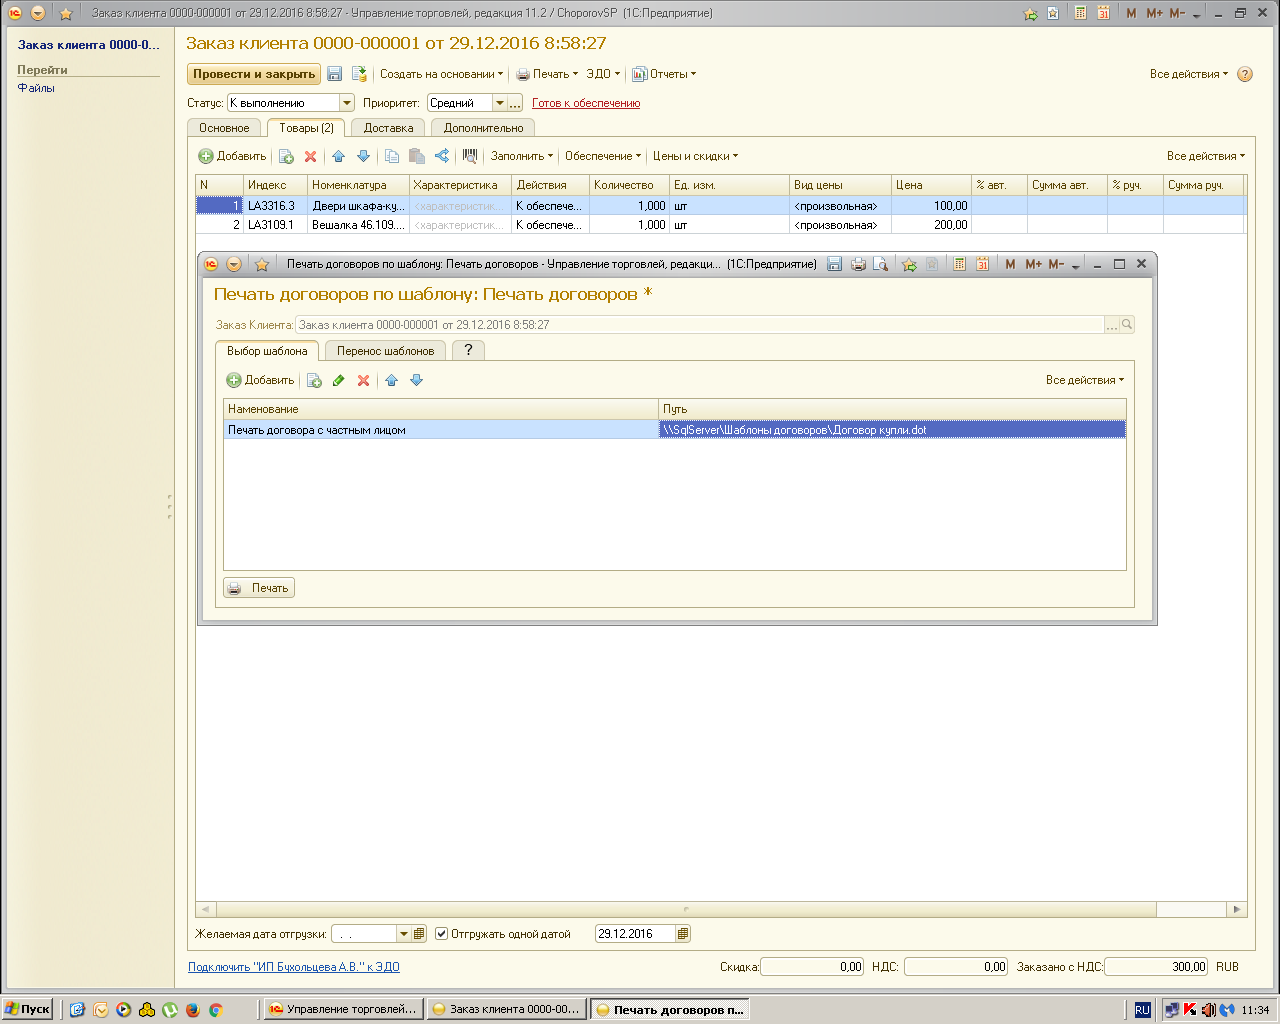Move goods row up with the blue arrow

338,156
